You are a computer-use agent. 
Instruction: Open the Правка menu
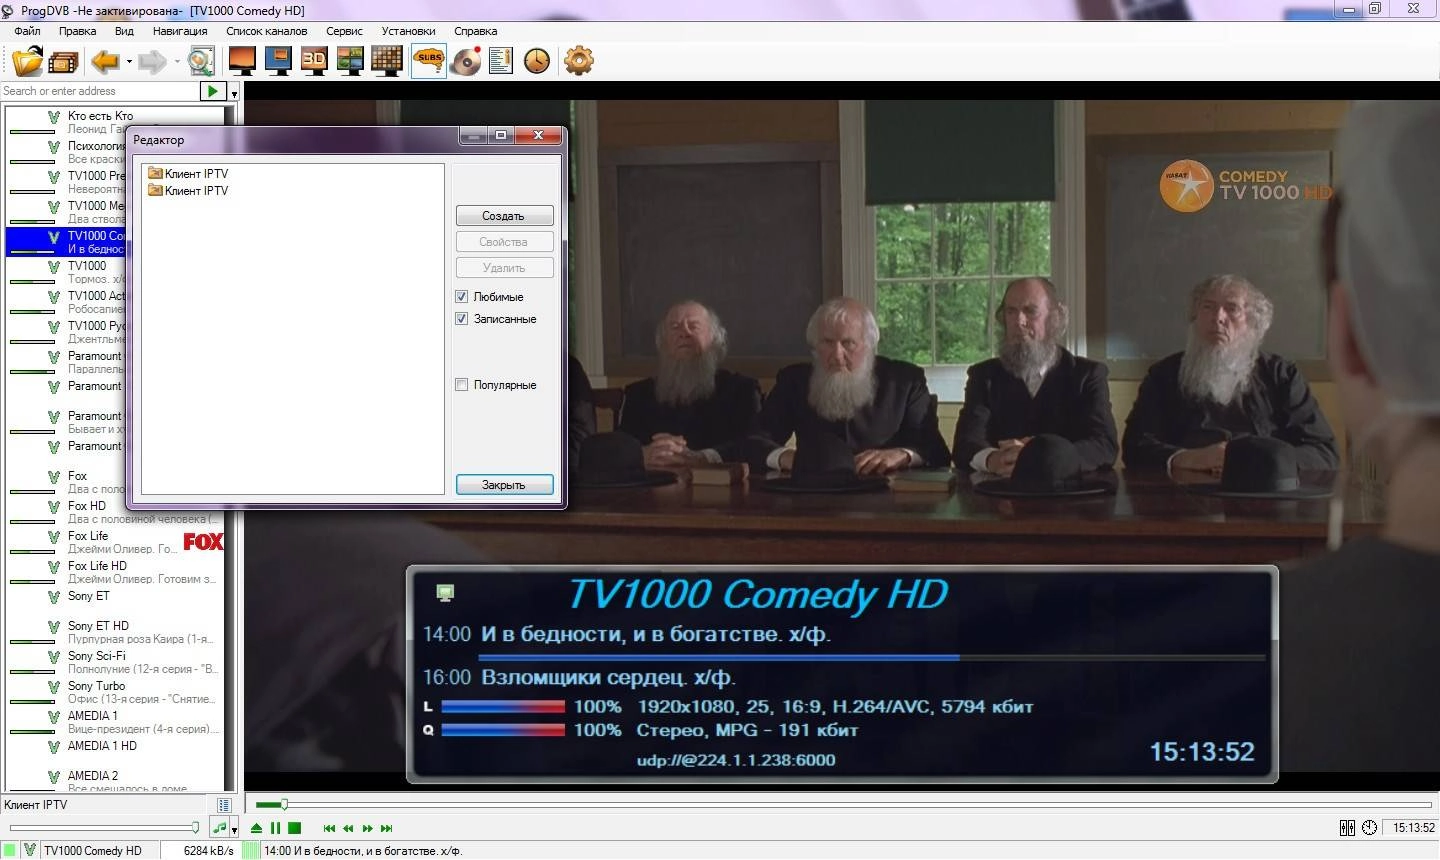point(77,31)
